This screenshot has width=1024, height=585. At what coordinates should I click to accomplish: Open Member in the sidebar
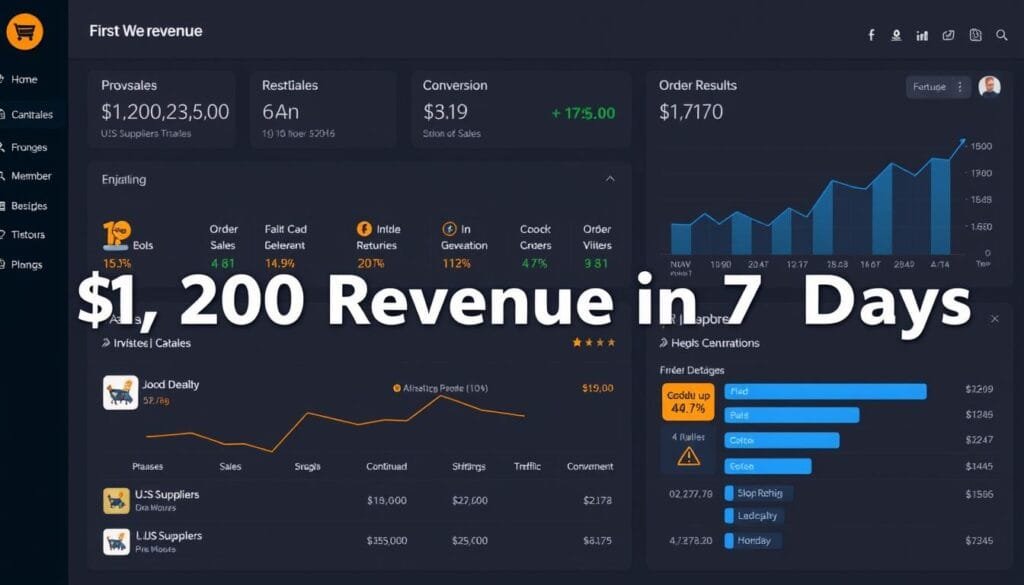[x=31, y=176]
